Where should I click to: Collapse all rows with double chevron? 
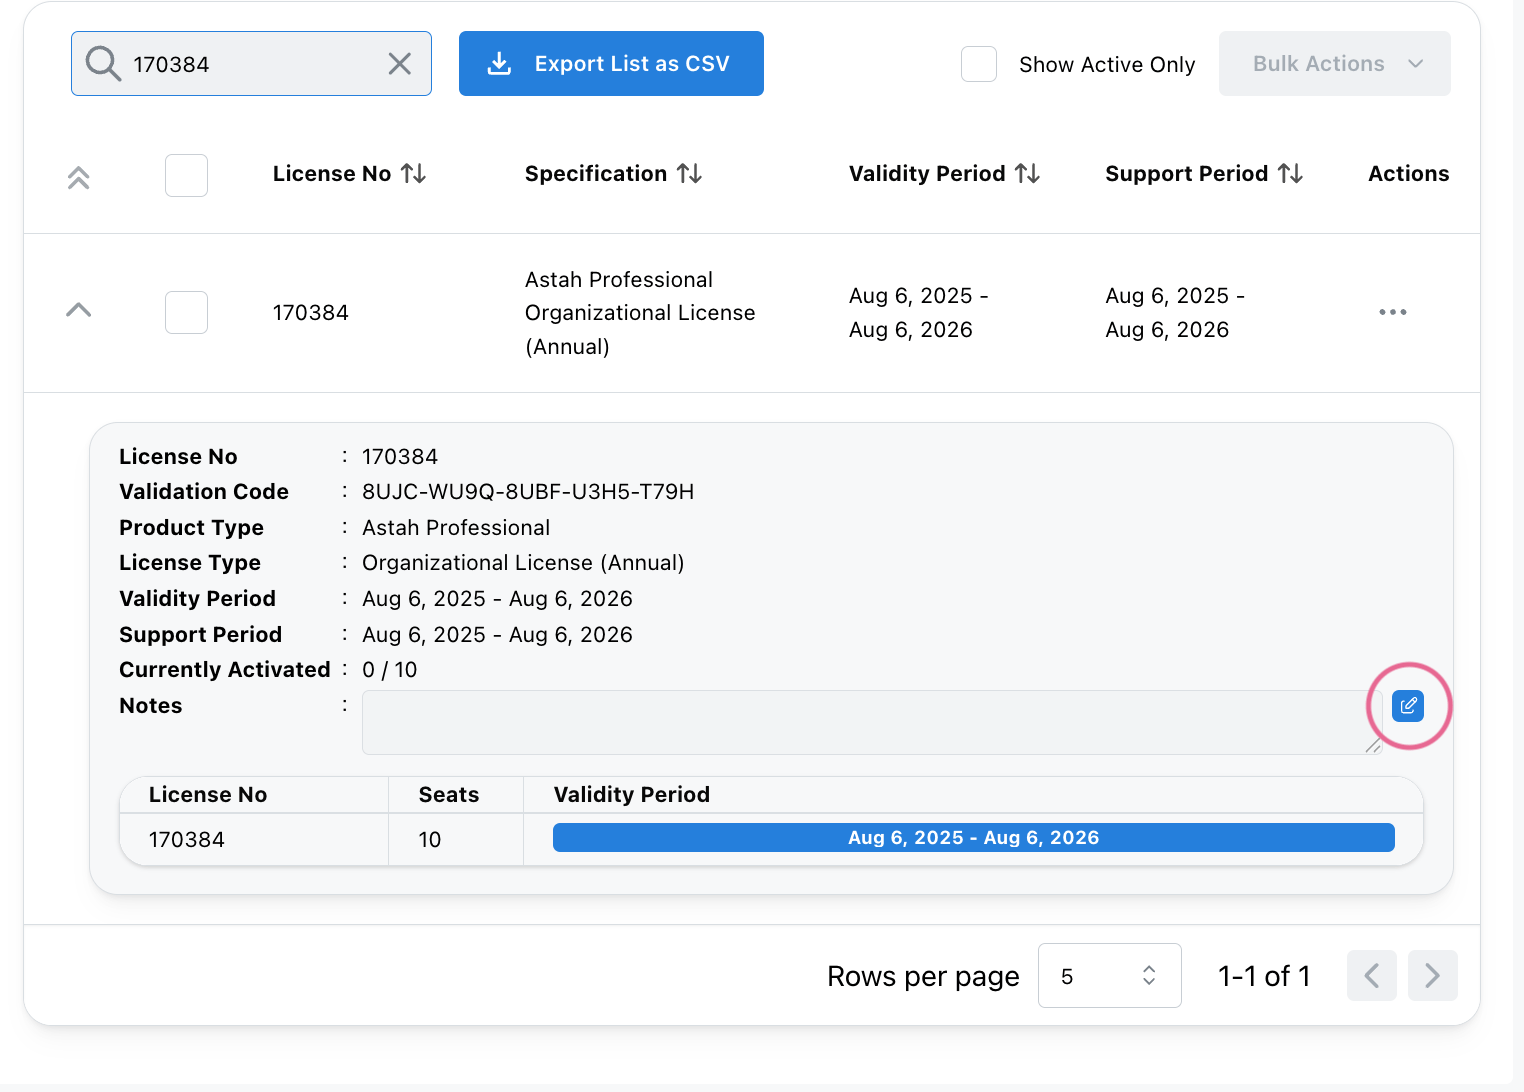(x=79, y=177)
